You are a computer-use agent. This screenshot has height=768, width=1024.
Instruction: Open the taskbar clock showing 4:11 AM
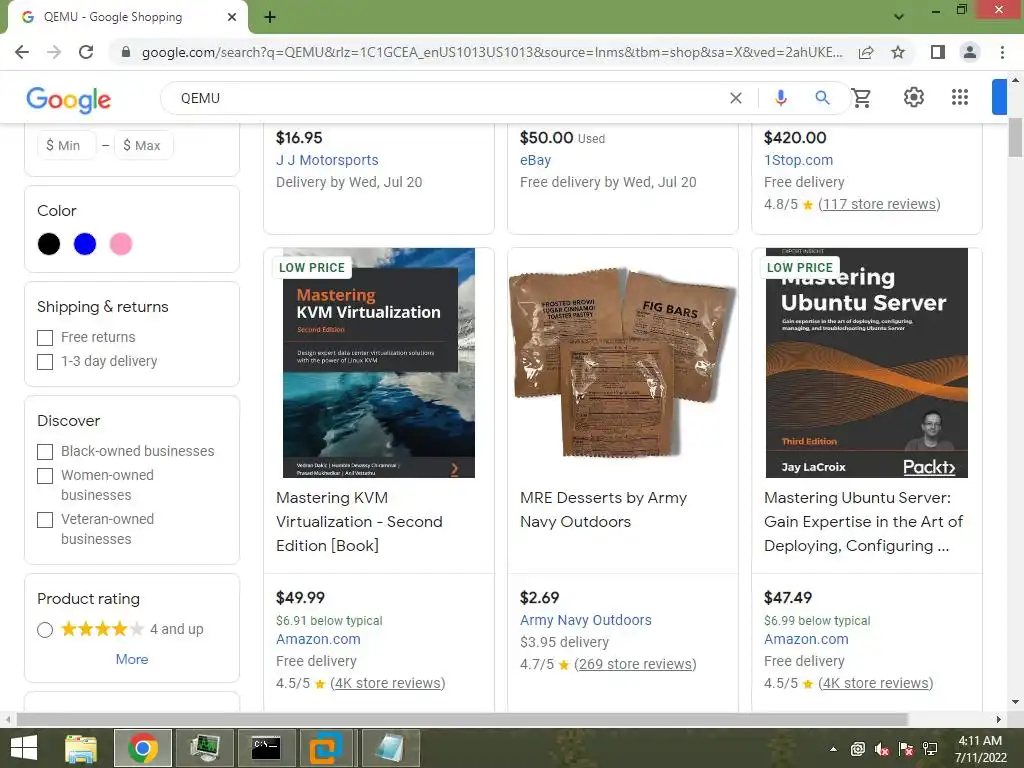coord(980,749)
